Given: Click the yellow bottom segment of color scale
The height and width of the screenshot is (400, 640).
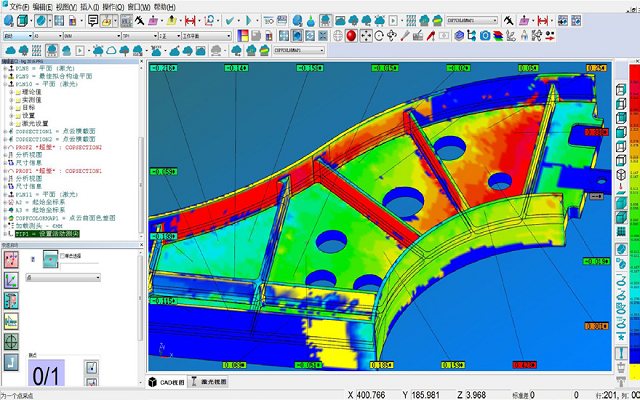Looking at the screenshot, I should pyautogui.click(x=634, y=372).
